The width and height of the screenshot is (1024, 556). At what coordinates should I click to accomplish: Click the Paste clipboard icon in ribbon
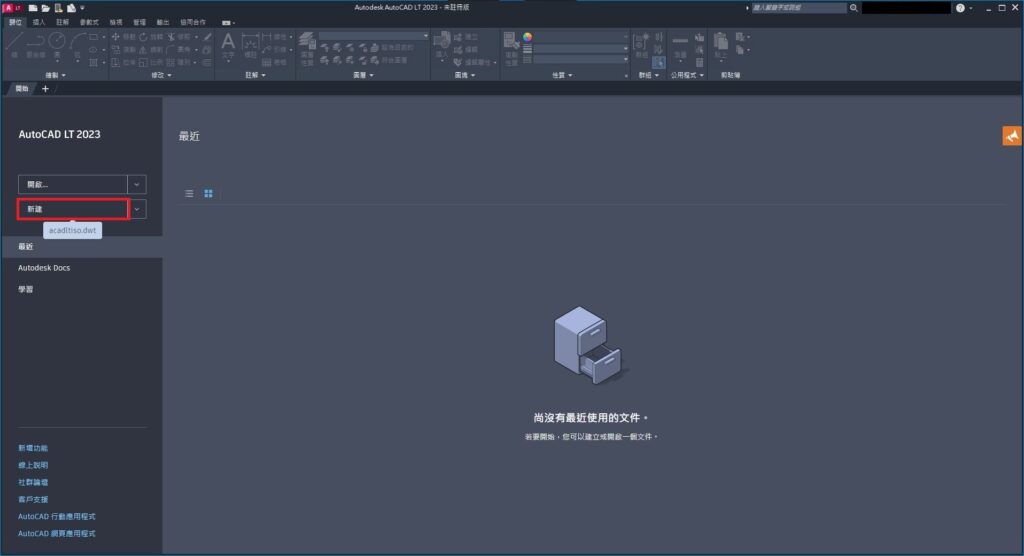720,42
